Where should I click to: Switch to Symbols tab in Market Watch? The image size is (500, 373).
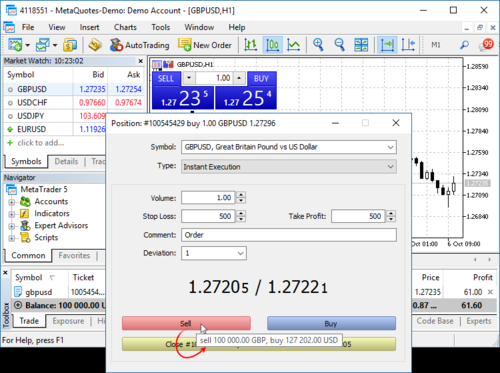pos(26,161)
